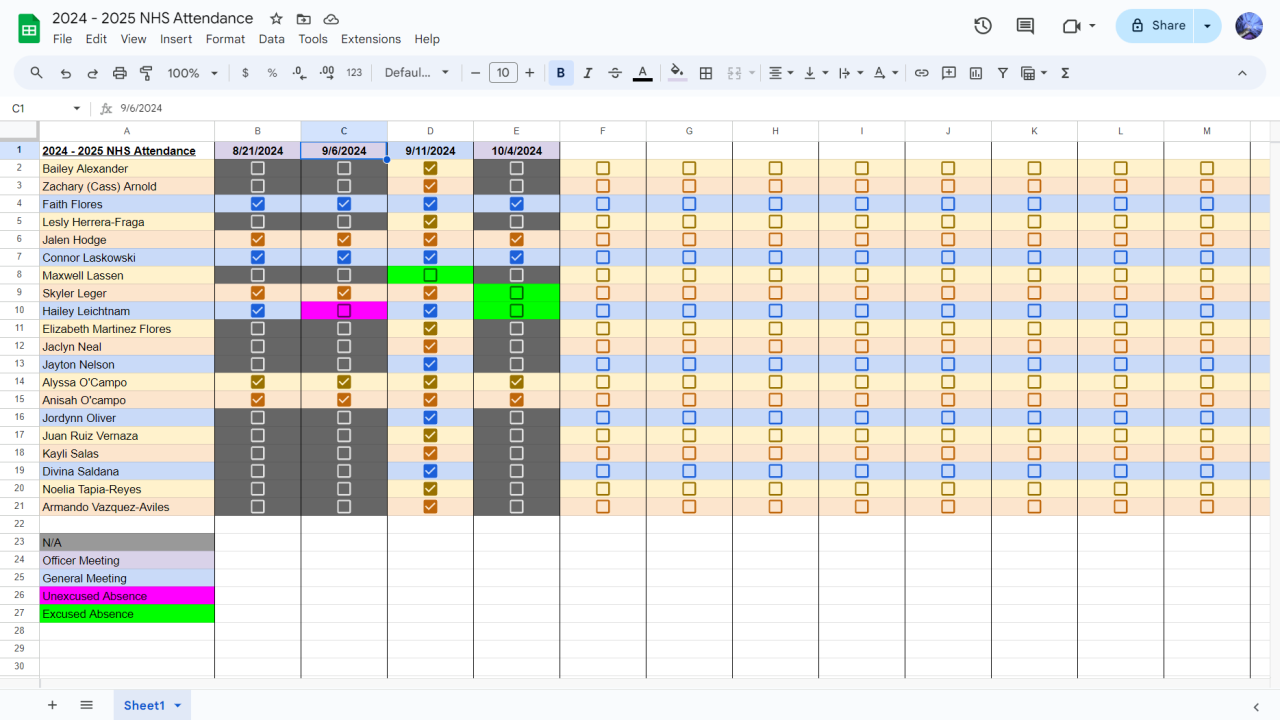This screenshot has height=720, width=1280.
Task: Open the horizontal align dropdown
Action: pos(780,73)
